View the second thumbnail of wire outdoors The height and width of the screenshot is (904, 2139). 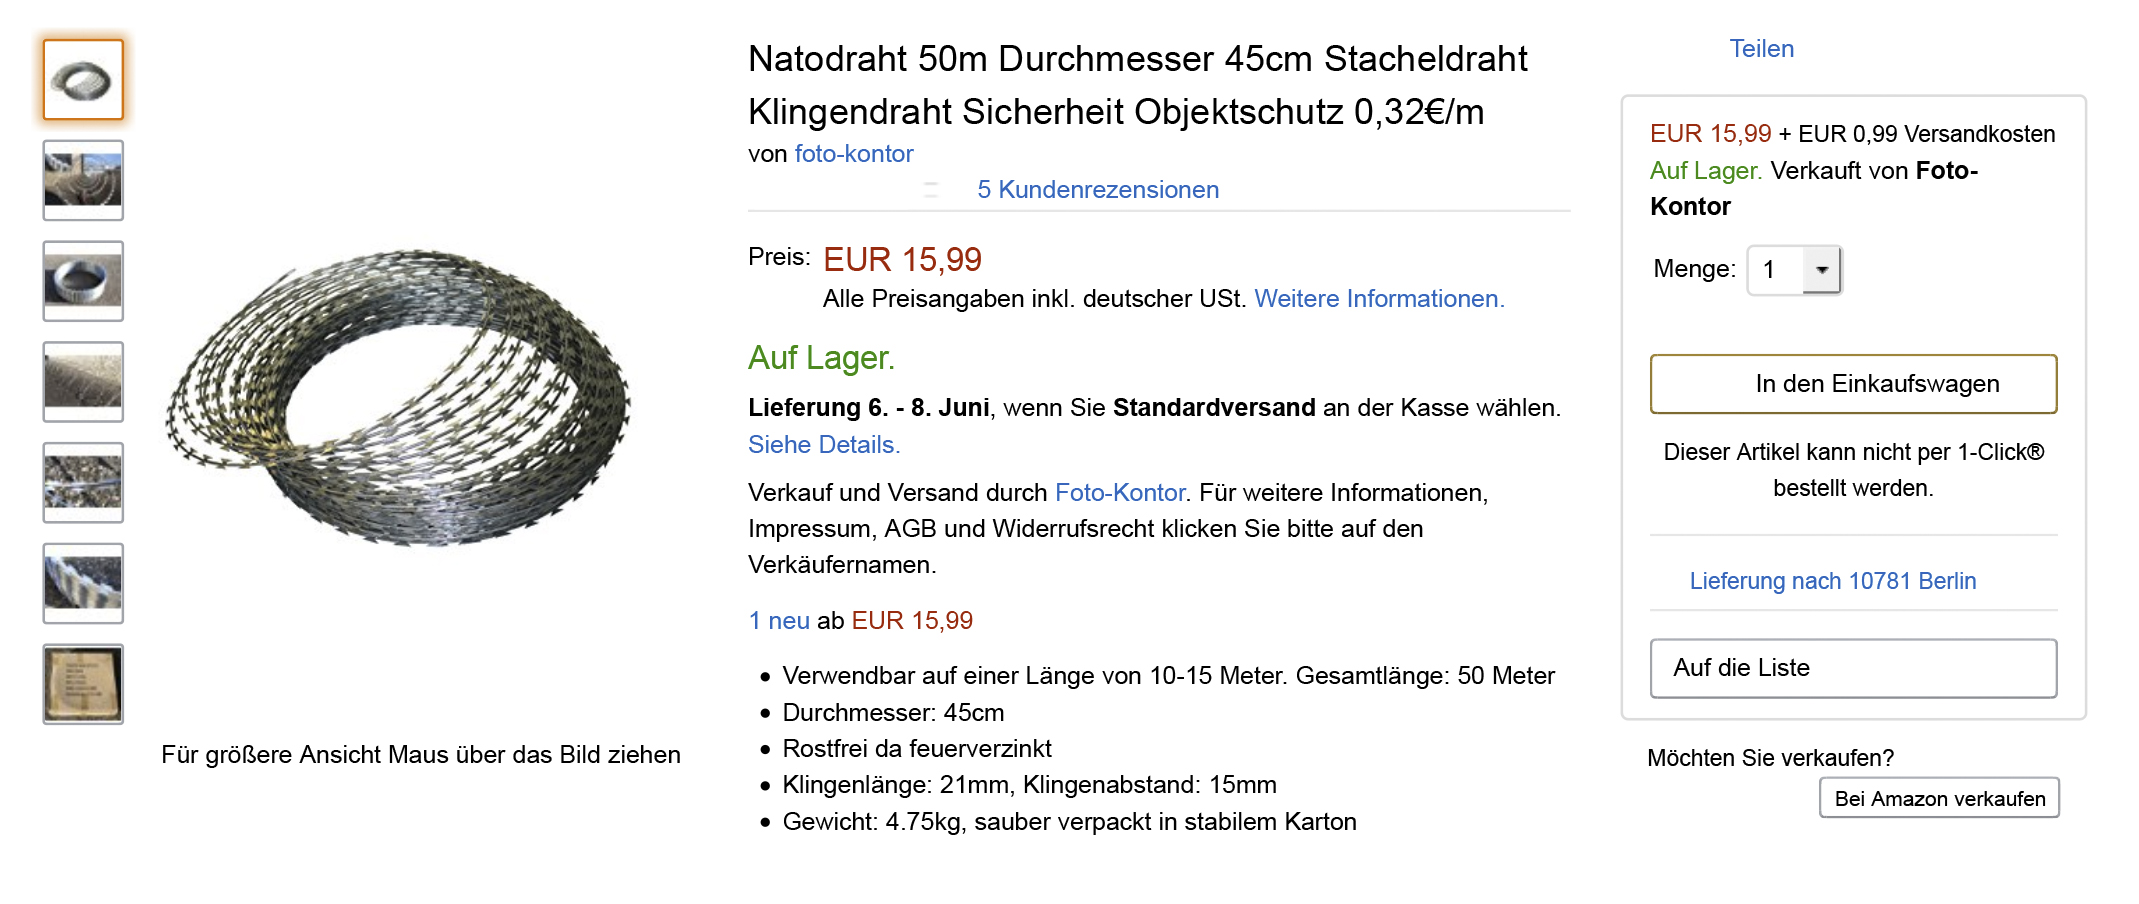[83, 180]
